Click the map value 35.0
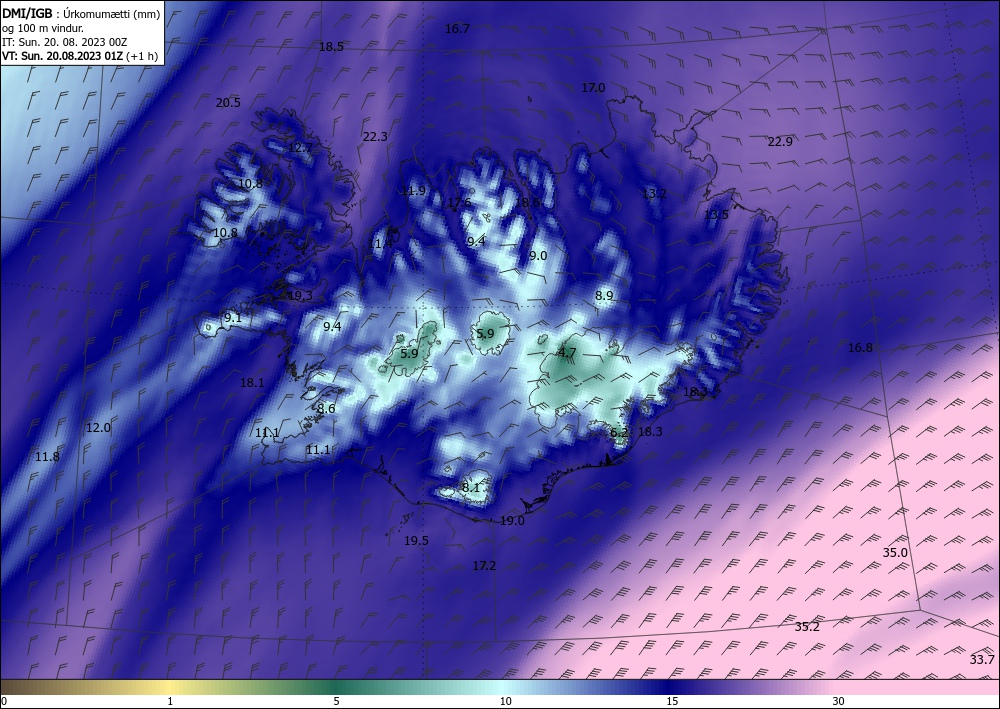The width and height of the screenshot is (1000, 709). 895,553
